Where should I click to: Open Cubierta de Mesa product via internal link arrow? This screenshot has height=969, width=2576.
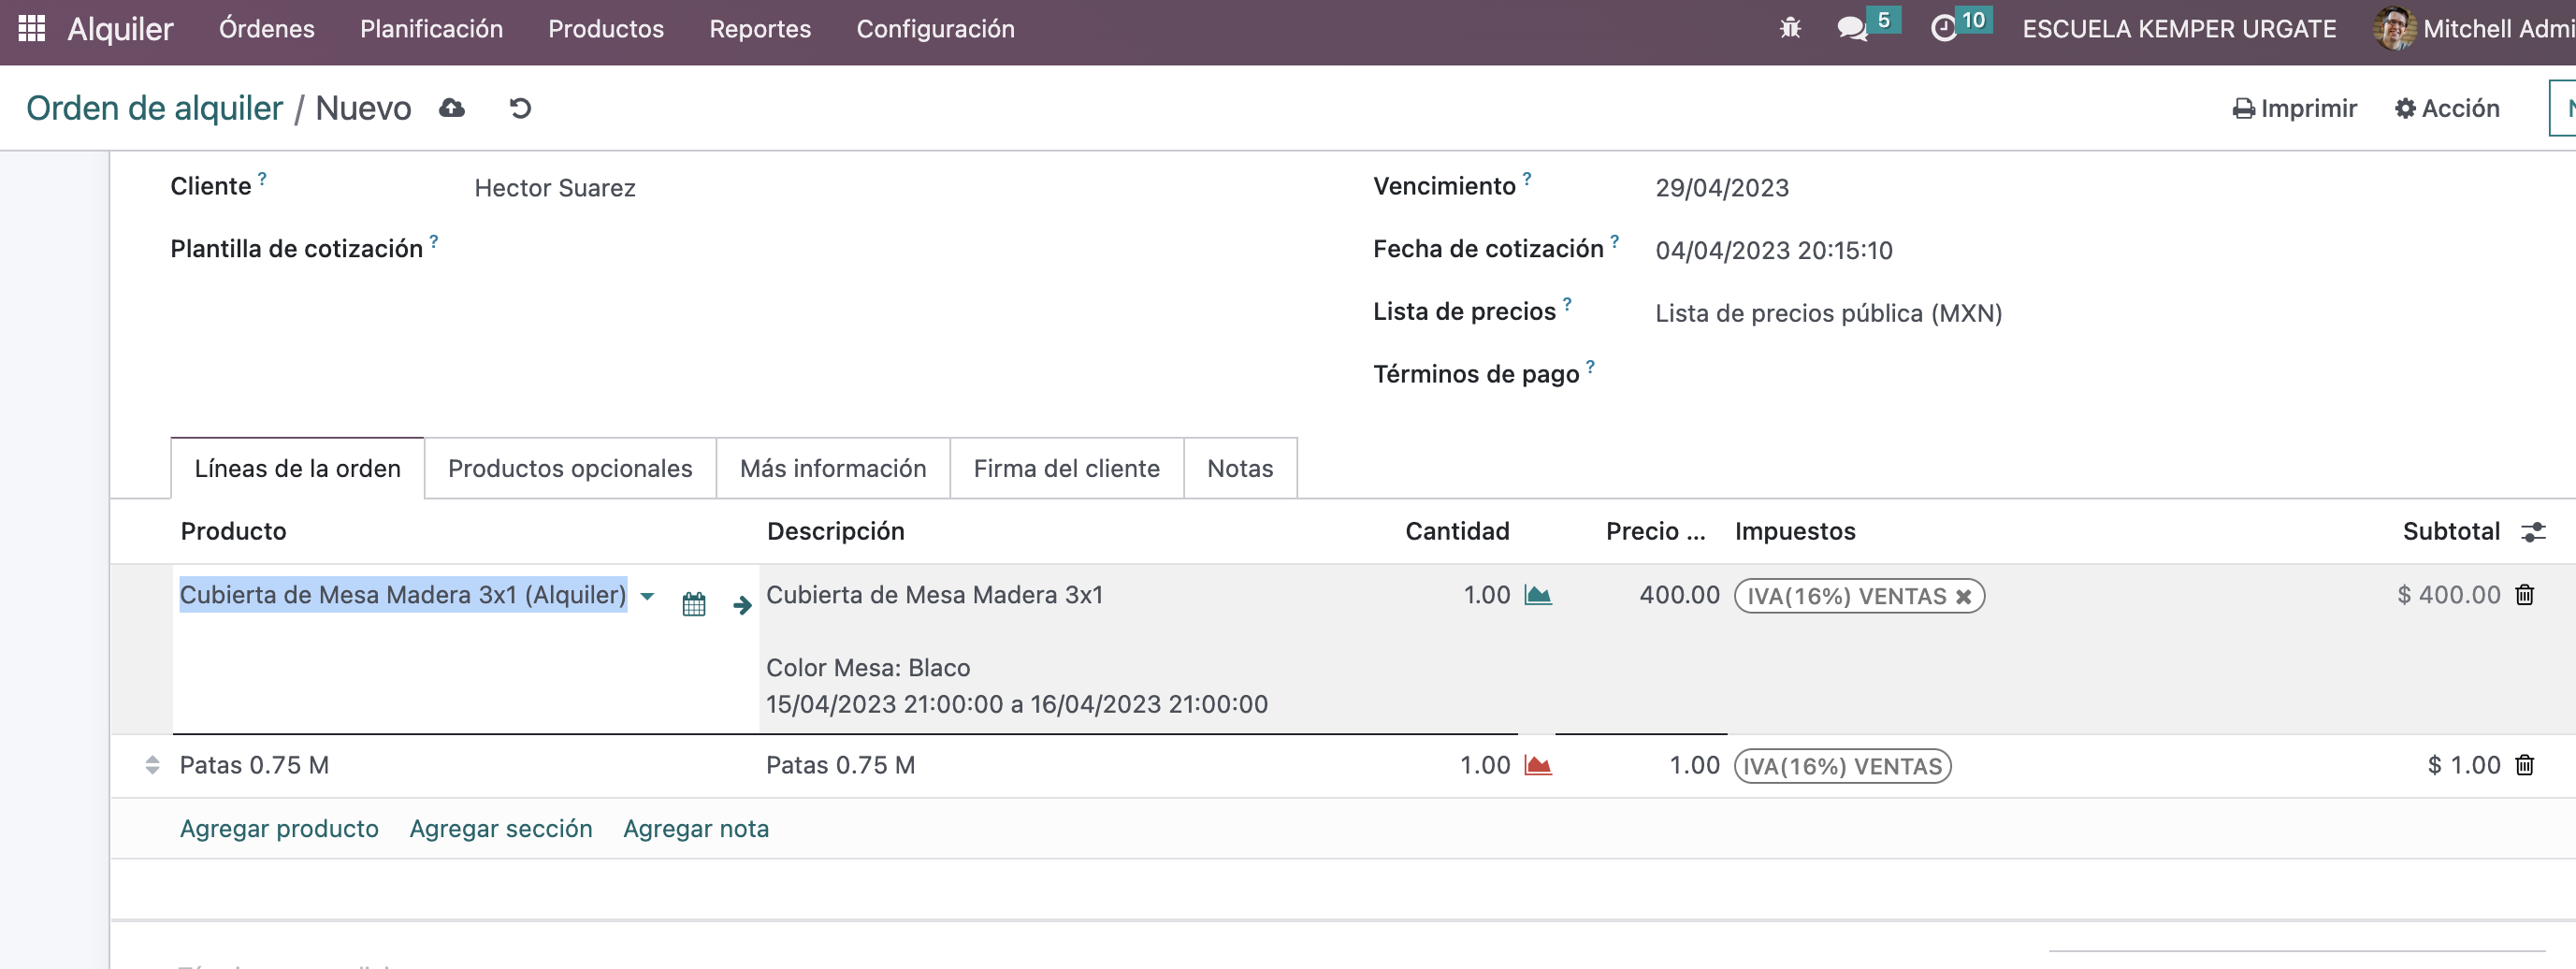tap(742, 604)
